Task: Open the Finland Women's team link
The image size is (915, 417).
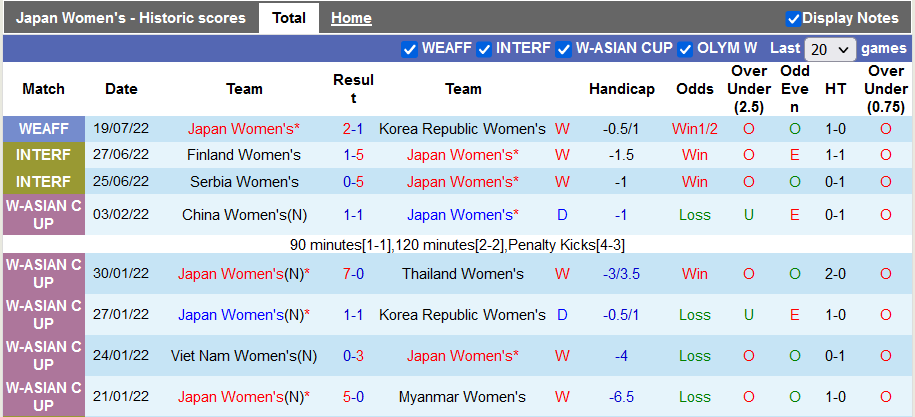Action: click(x=244, y=155)
